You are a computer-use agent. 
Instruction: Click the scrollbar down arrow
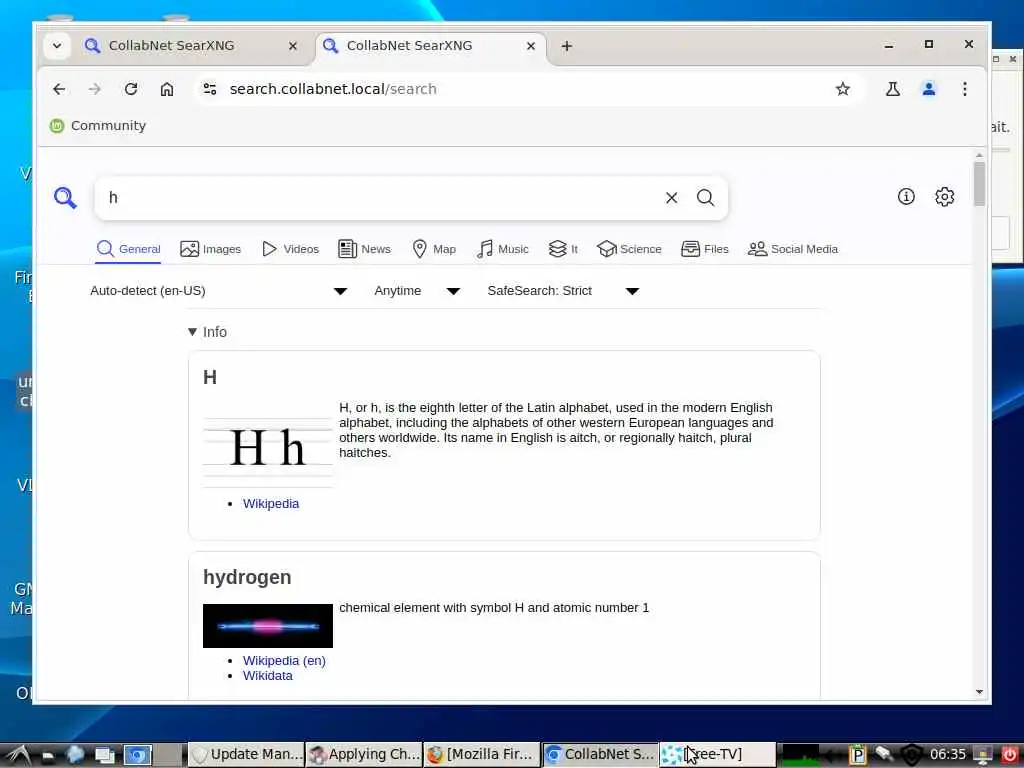pyautogui.click(x=979, y=692)
